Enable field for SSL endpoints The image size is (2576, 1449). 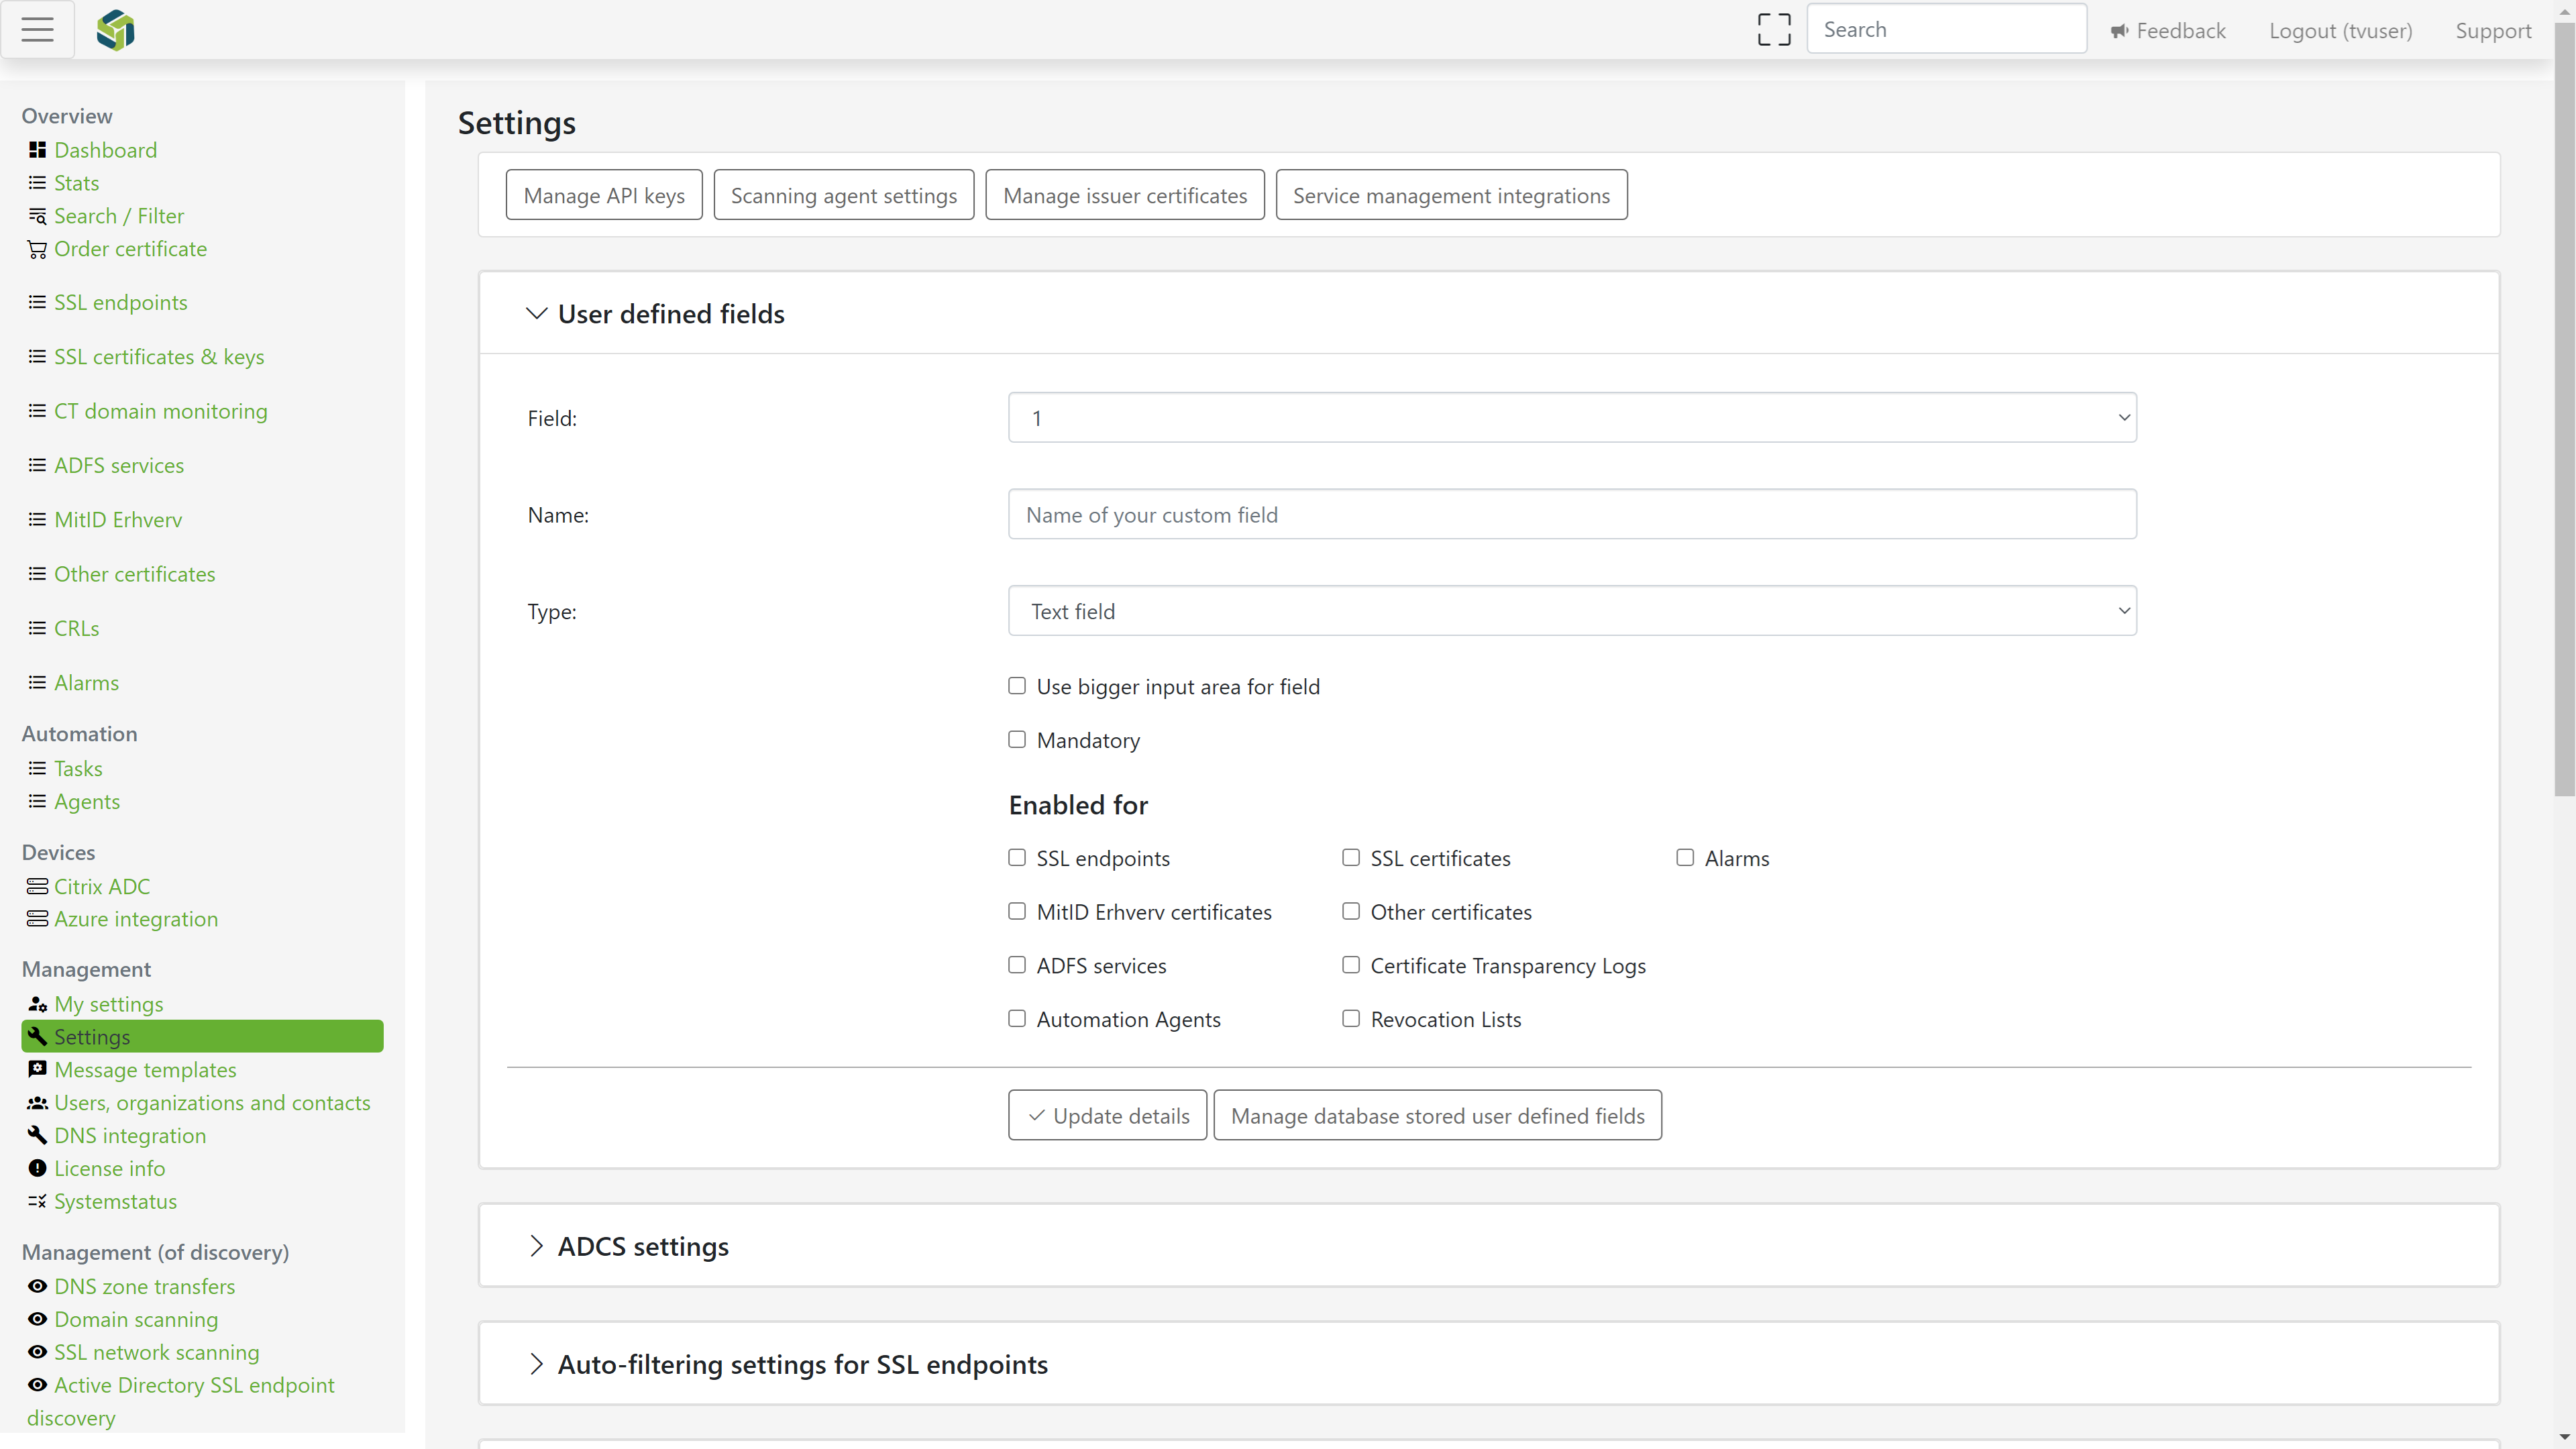coord(1017,858)
